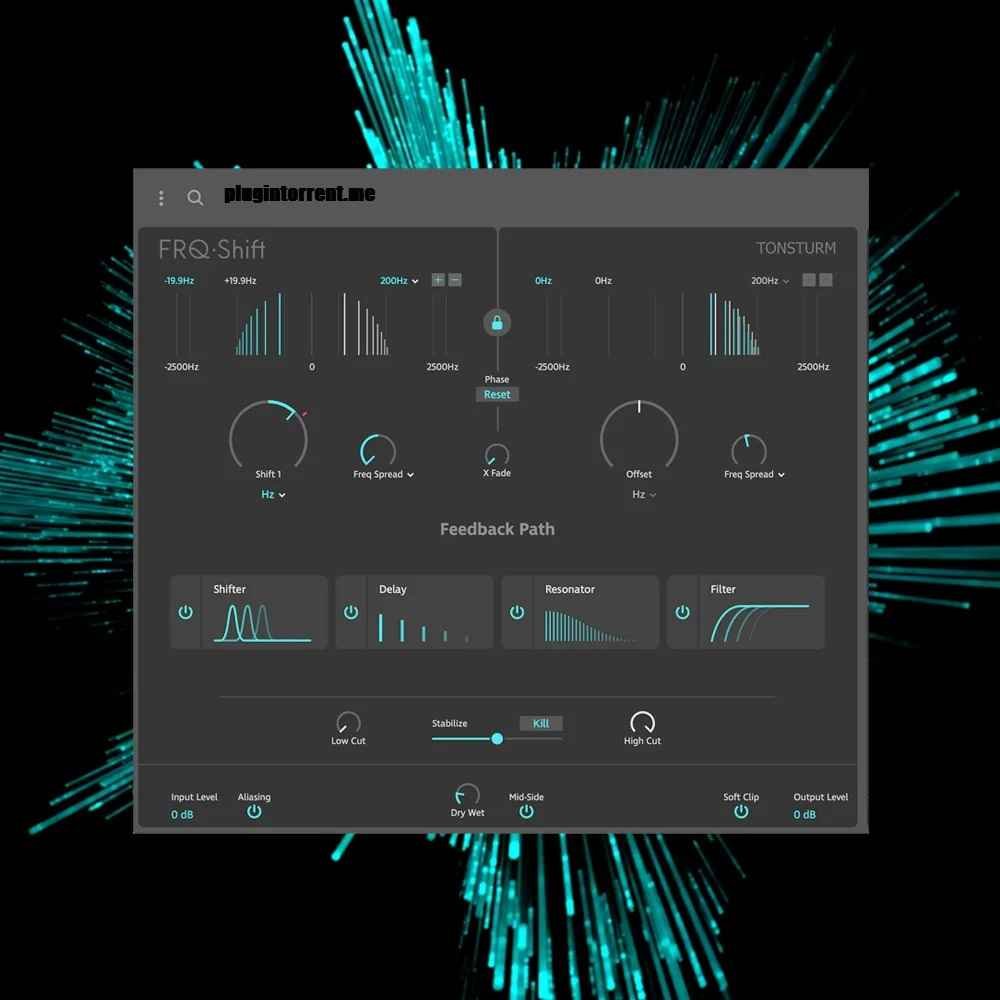Click the Dry Wet knob

(467, 795)
